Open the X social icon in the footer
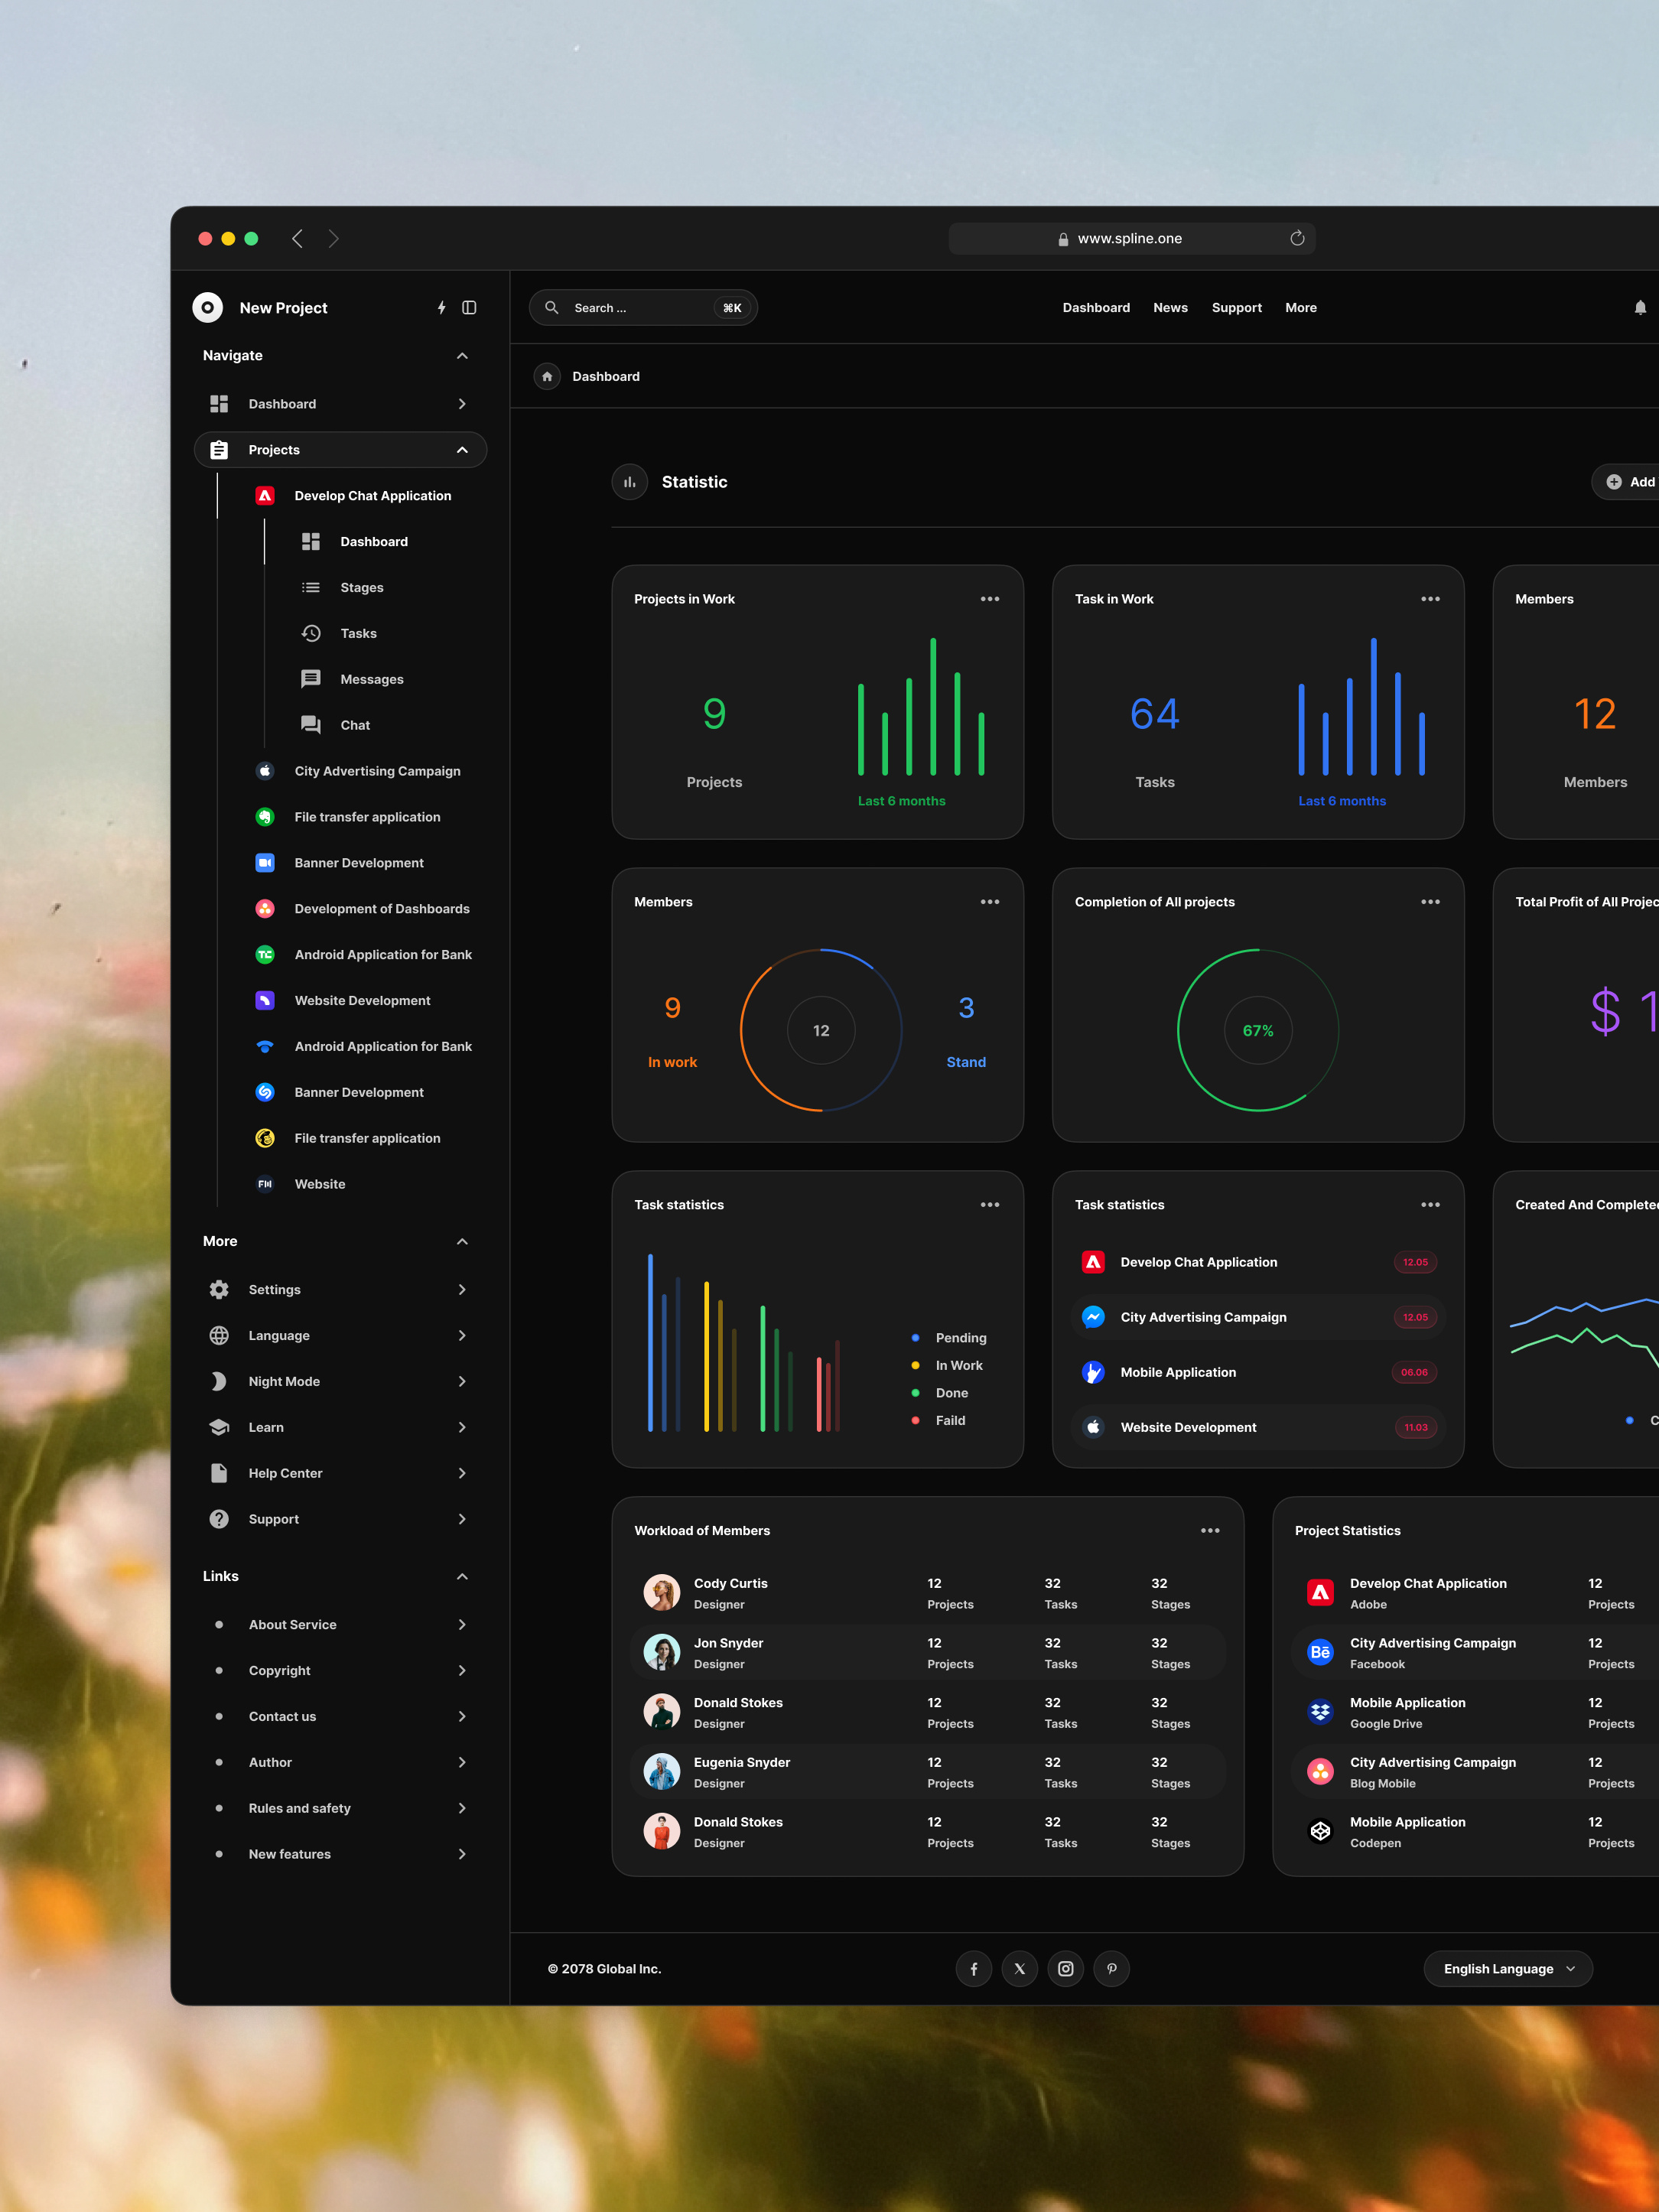This screenshot has width=1659, height=2212. [x=1020, y=1969]
